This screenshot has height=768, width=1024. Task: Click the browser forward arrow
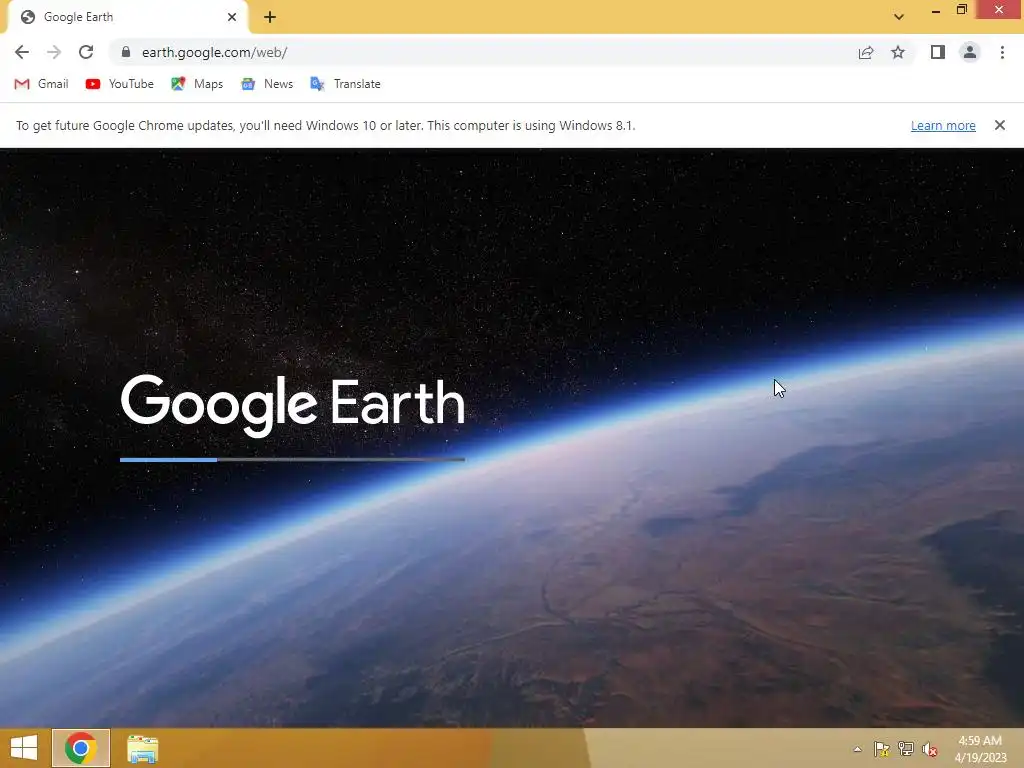pos(54,52)
